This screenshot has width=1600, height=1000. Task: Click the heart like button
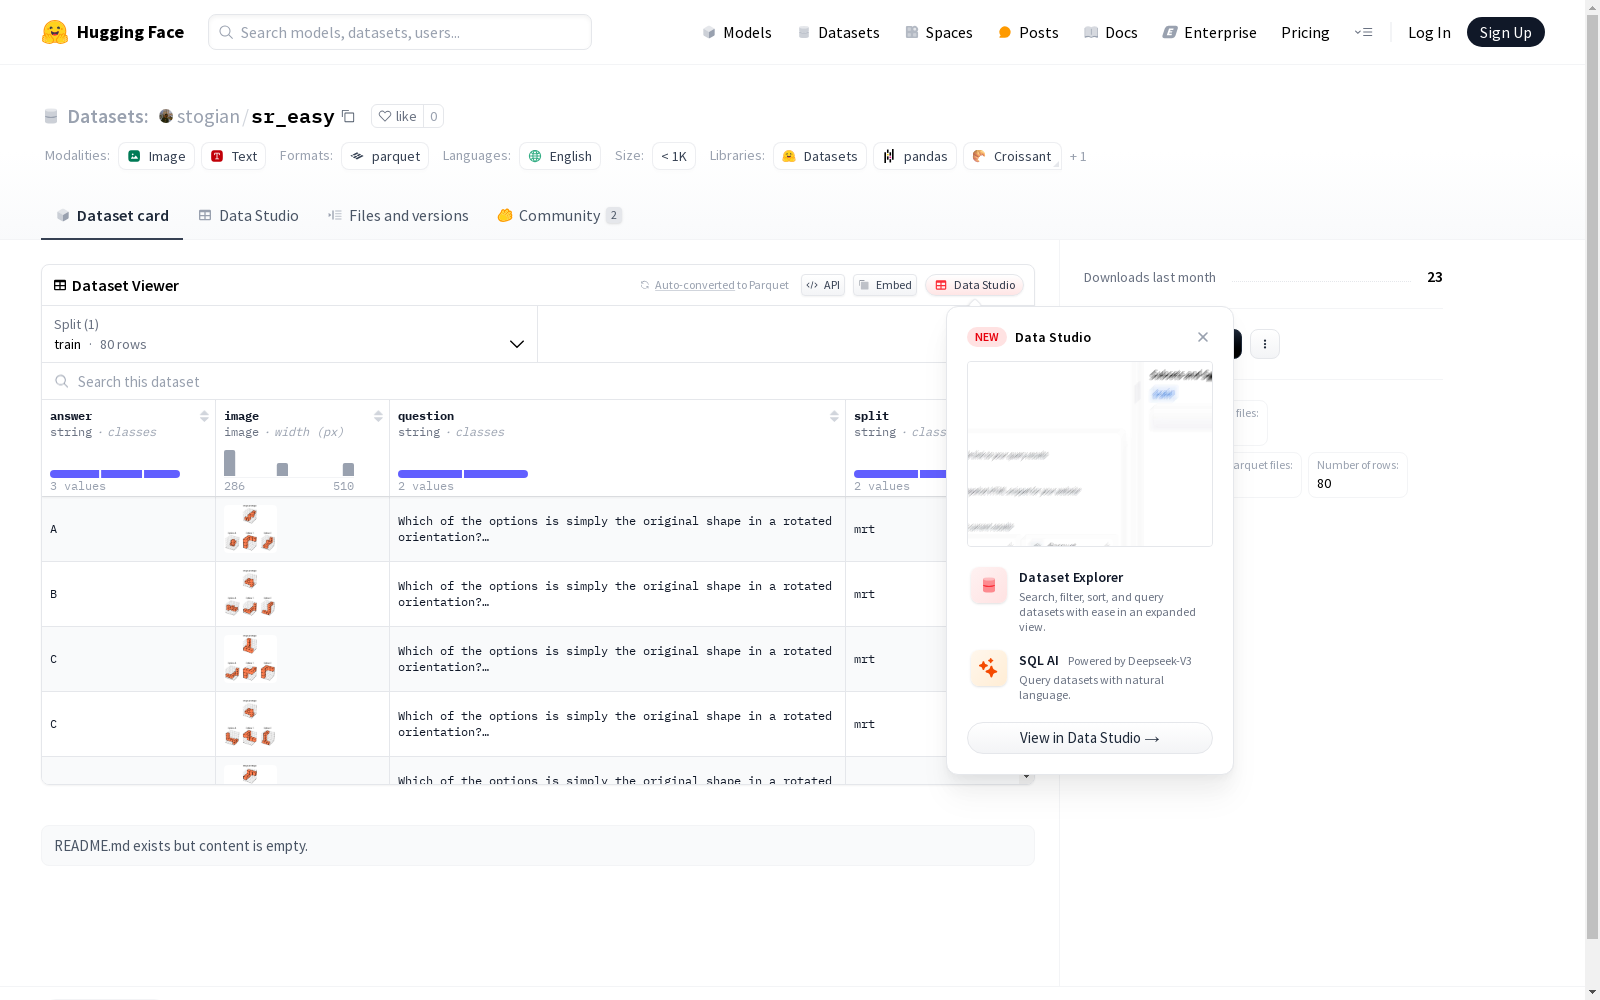pyautogui.click(x=397, y=116)
